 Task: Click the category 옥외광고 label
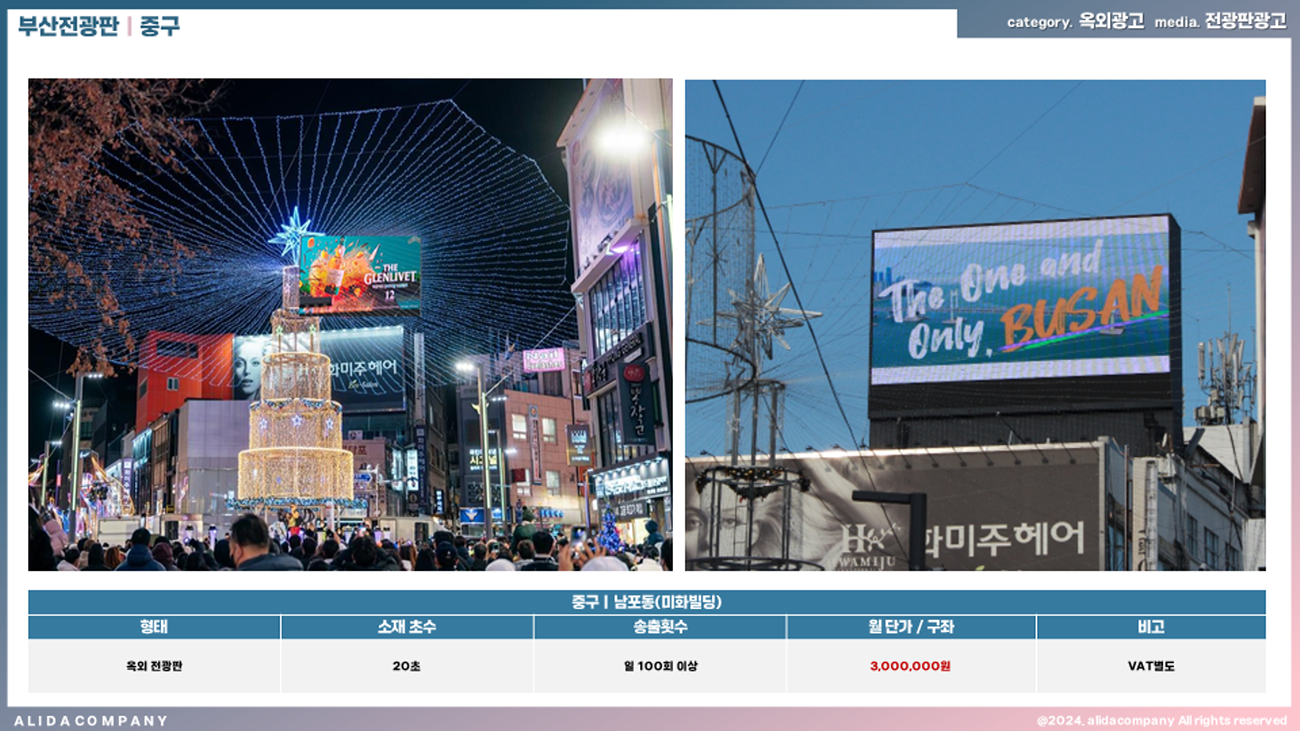tap(1075, 22)
